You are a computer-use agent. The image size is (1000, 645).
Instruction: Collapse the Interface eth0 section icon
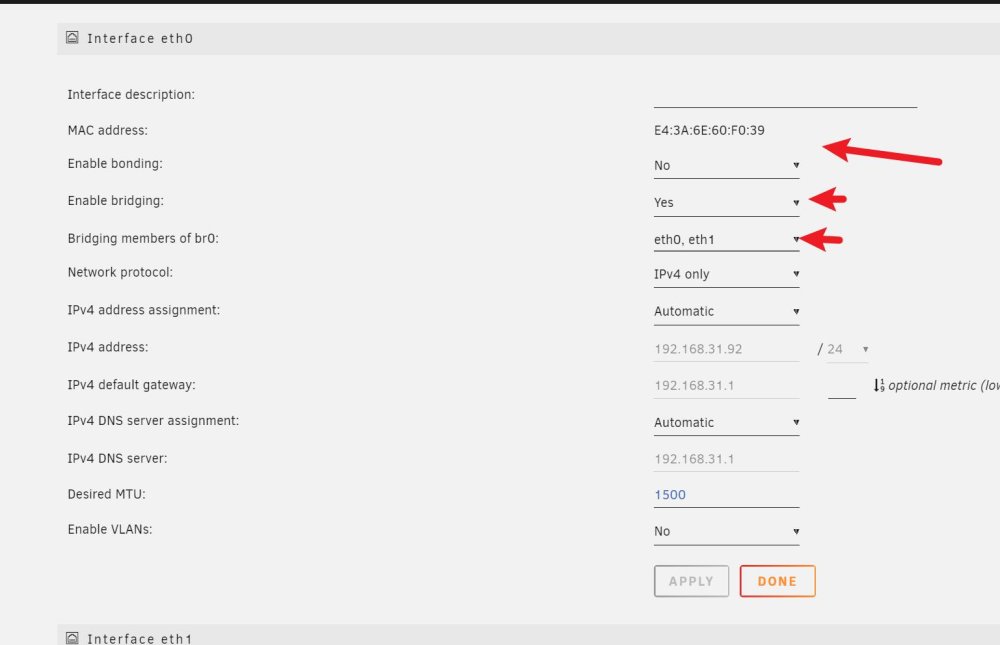click(72, 38)
